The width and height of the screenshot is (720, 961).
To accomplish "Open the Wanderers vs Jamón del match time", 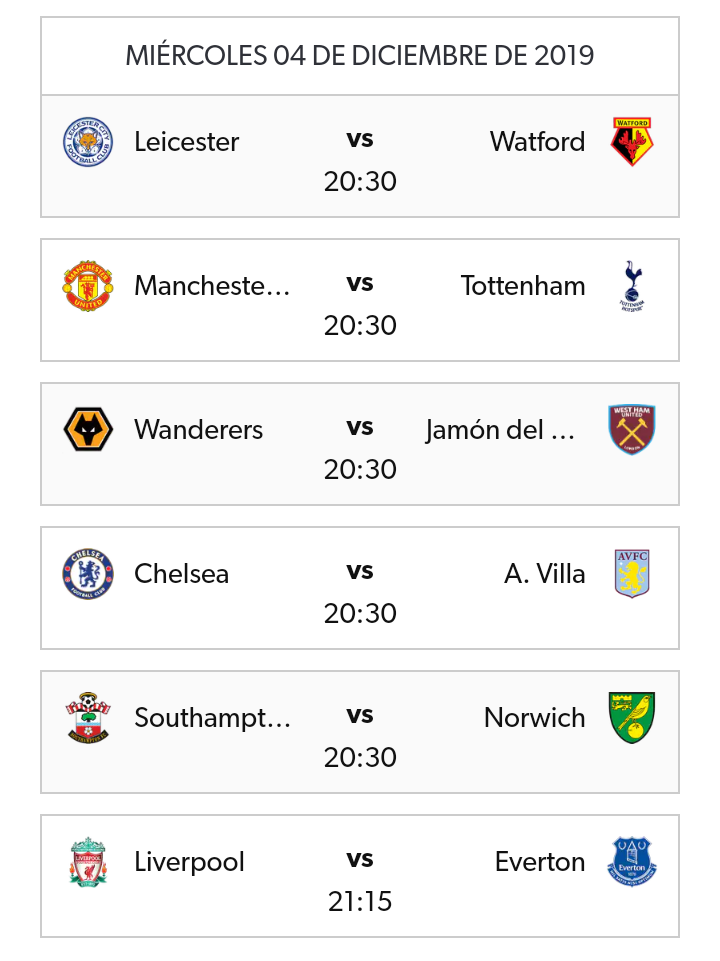I will click(x=360, y=469).
